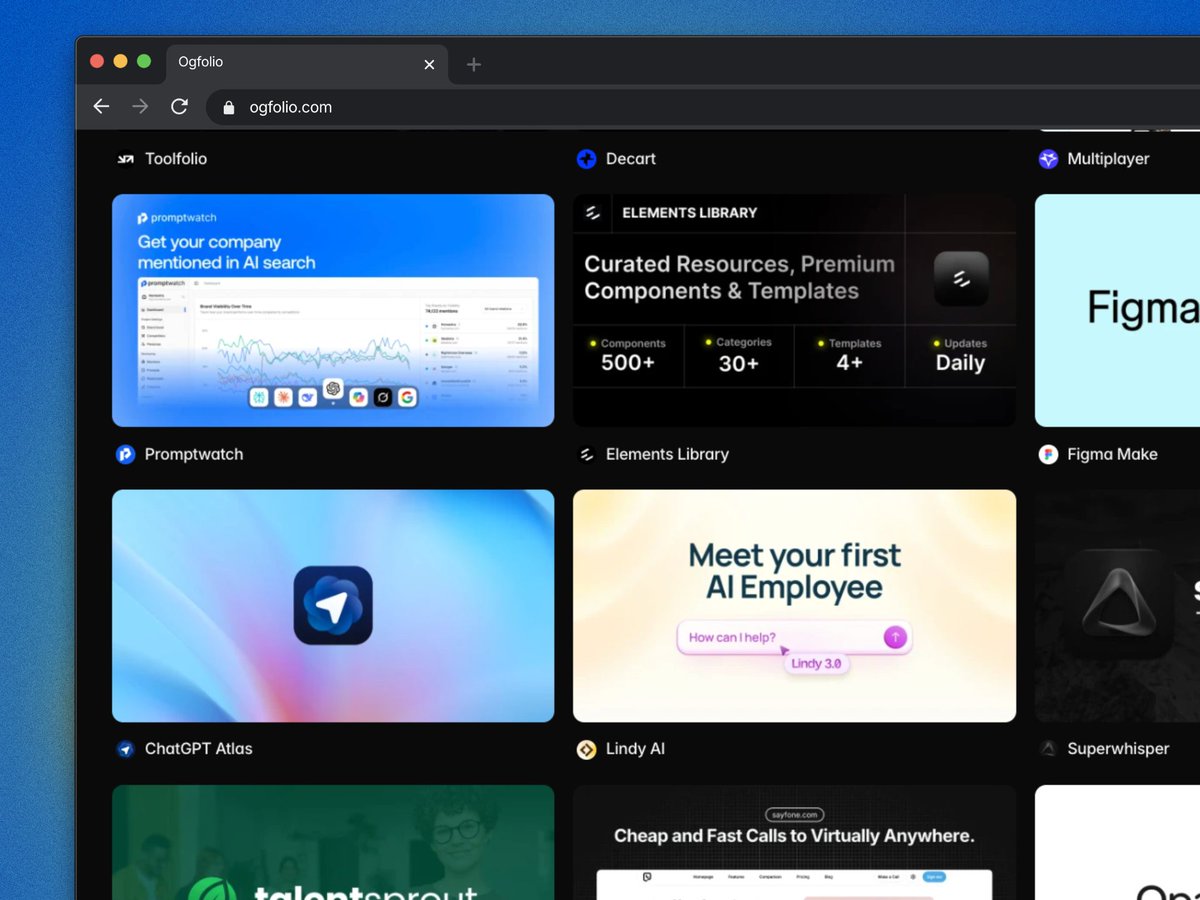Select the Ogfolio browser tab
Image resolution: width=1200 pixels, height=900 pixels.
[307, 63]
